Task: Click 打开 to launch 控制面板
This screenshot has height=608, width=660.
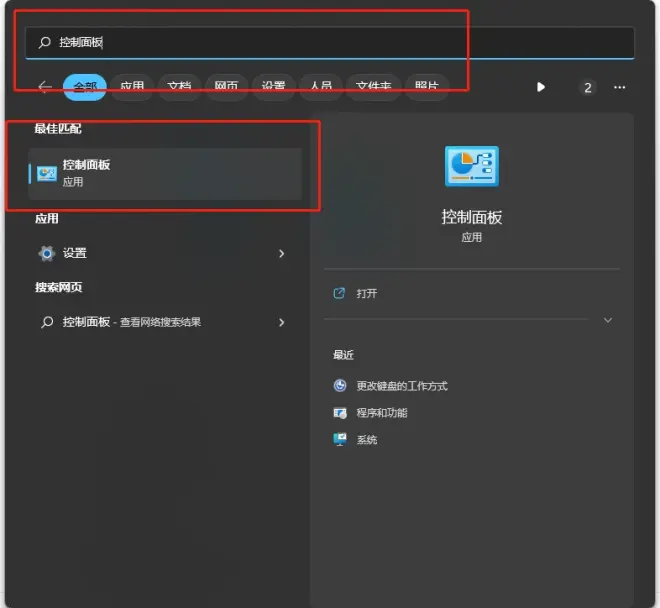Action: click(366, 293)
